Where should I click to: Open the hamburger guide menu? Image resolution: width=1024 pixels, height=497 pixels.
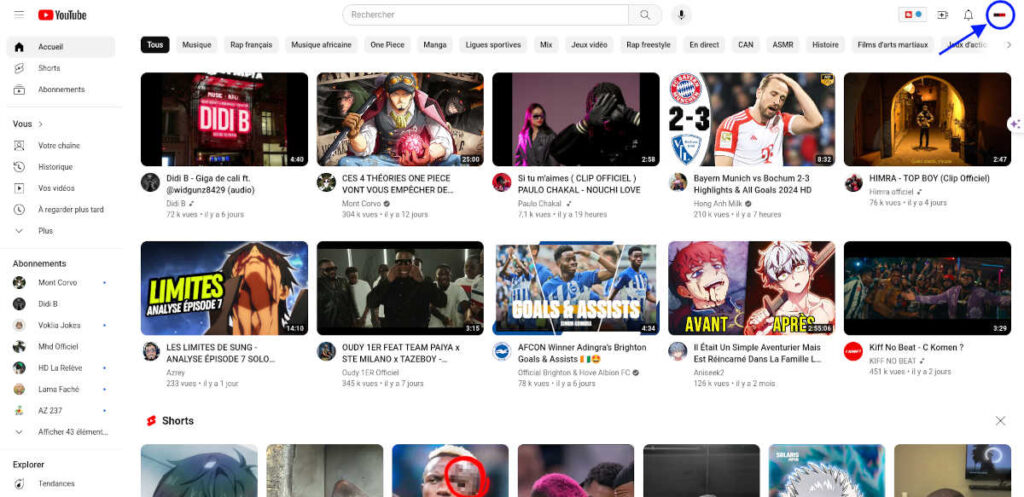pos(19,14)
